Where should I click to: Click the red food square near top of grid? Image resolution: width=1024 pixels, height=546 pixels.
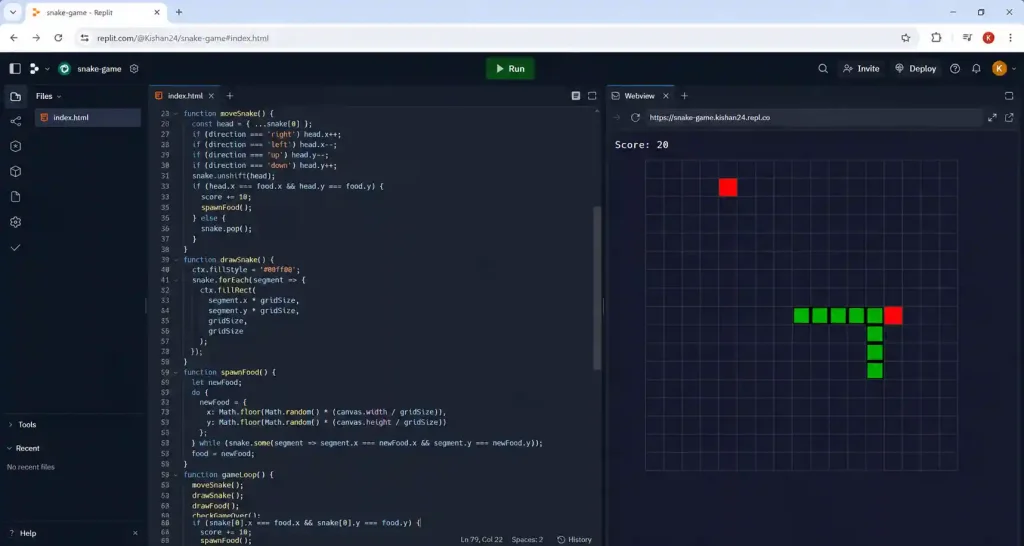728,187
